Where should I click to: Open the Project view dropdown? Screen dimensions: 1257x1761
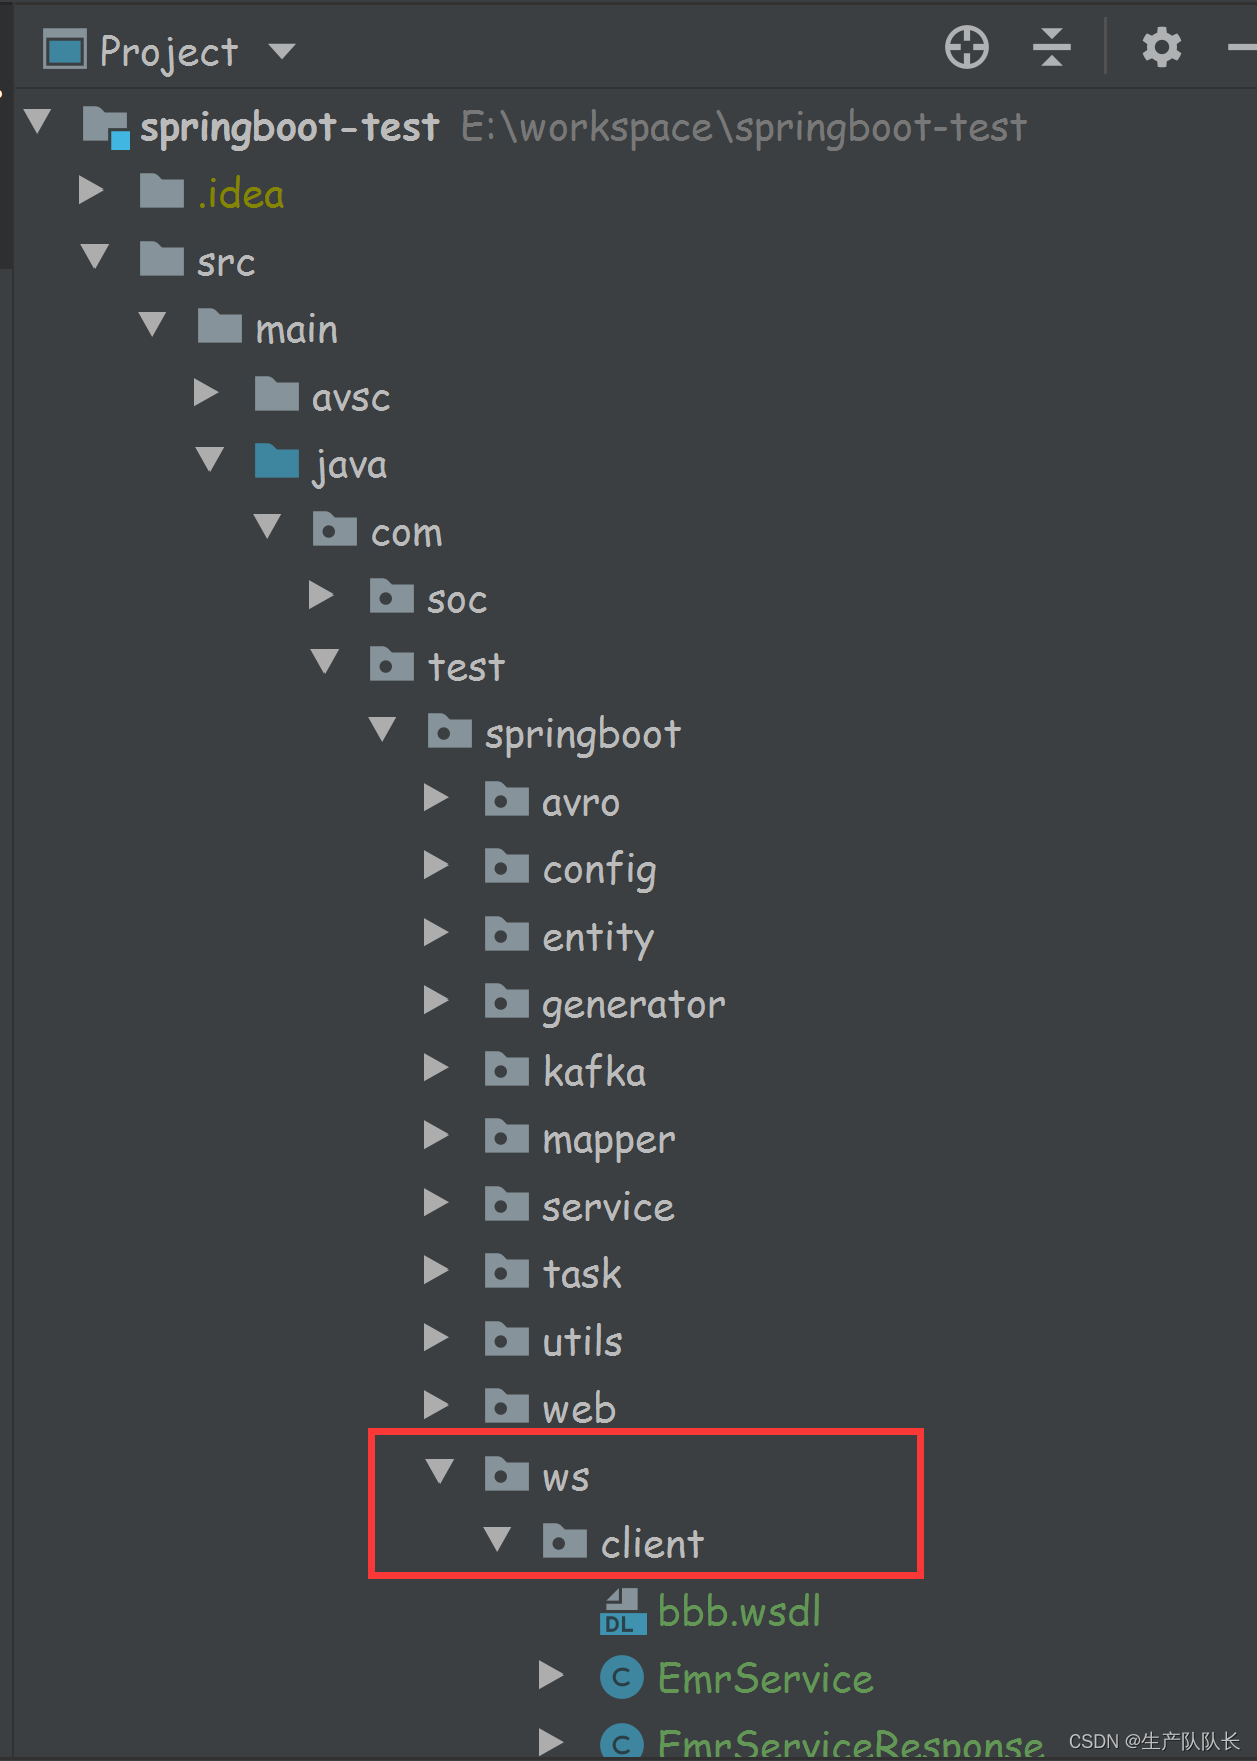point(282,51)
